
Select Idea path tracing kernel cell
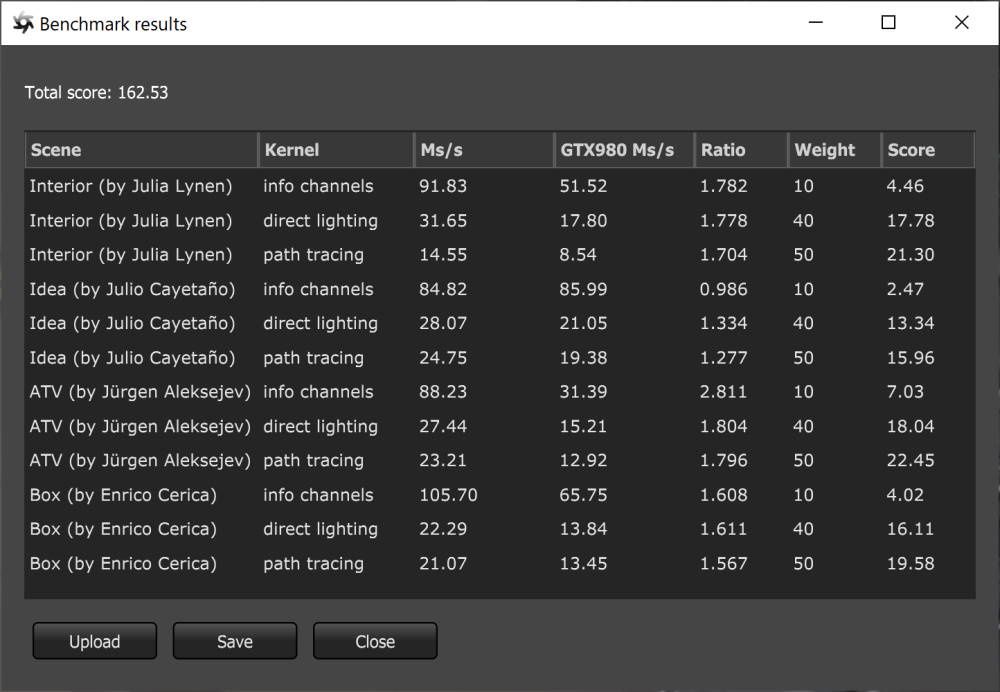(x=313, y=358)
